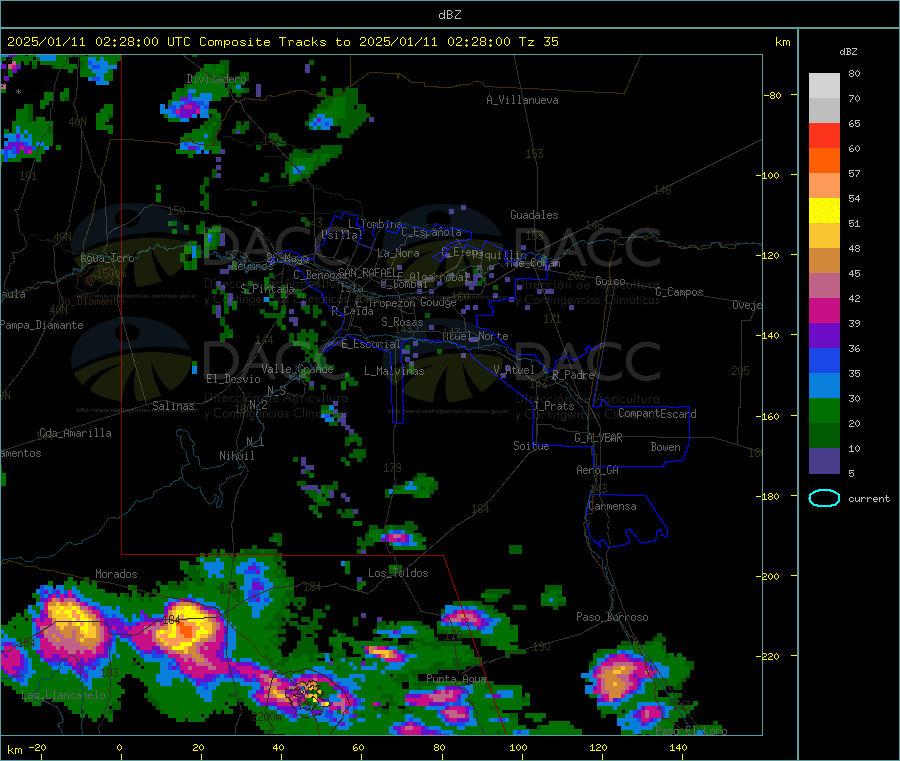Click the C_Española map label

coord(431,232)
